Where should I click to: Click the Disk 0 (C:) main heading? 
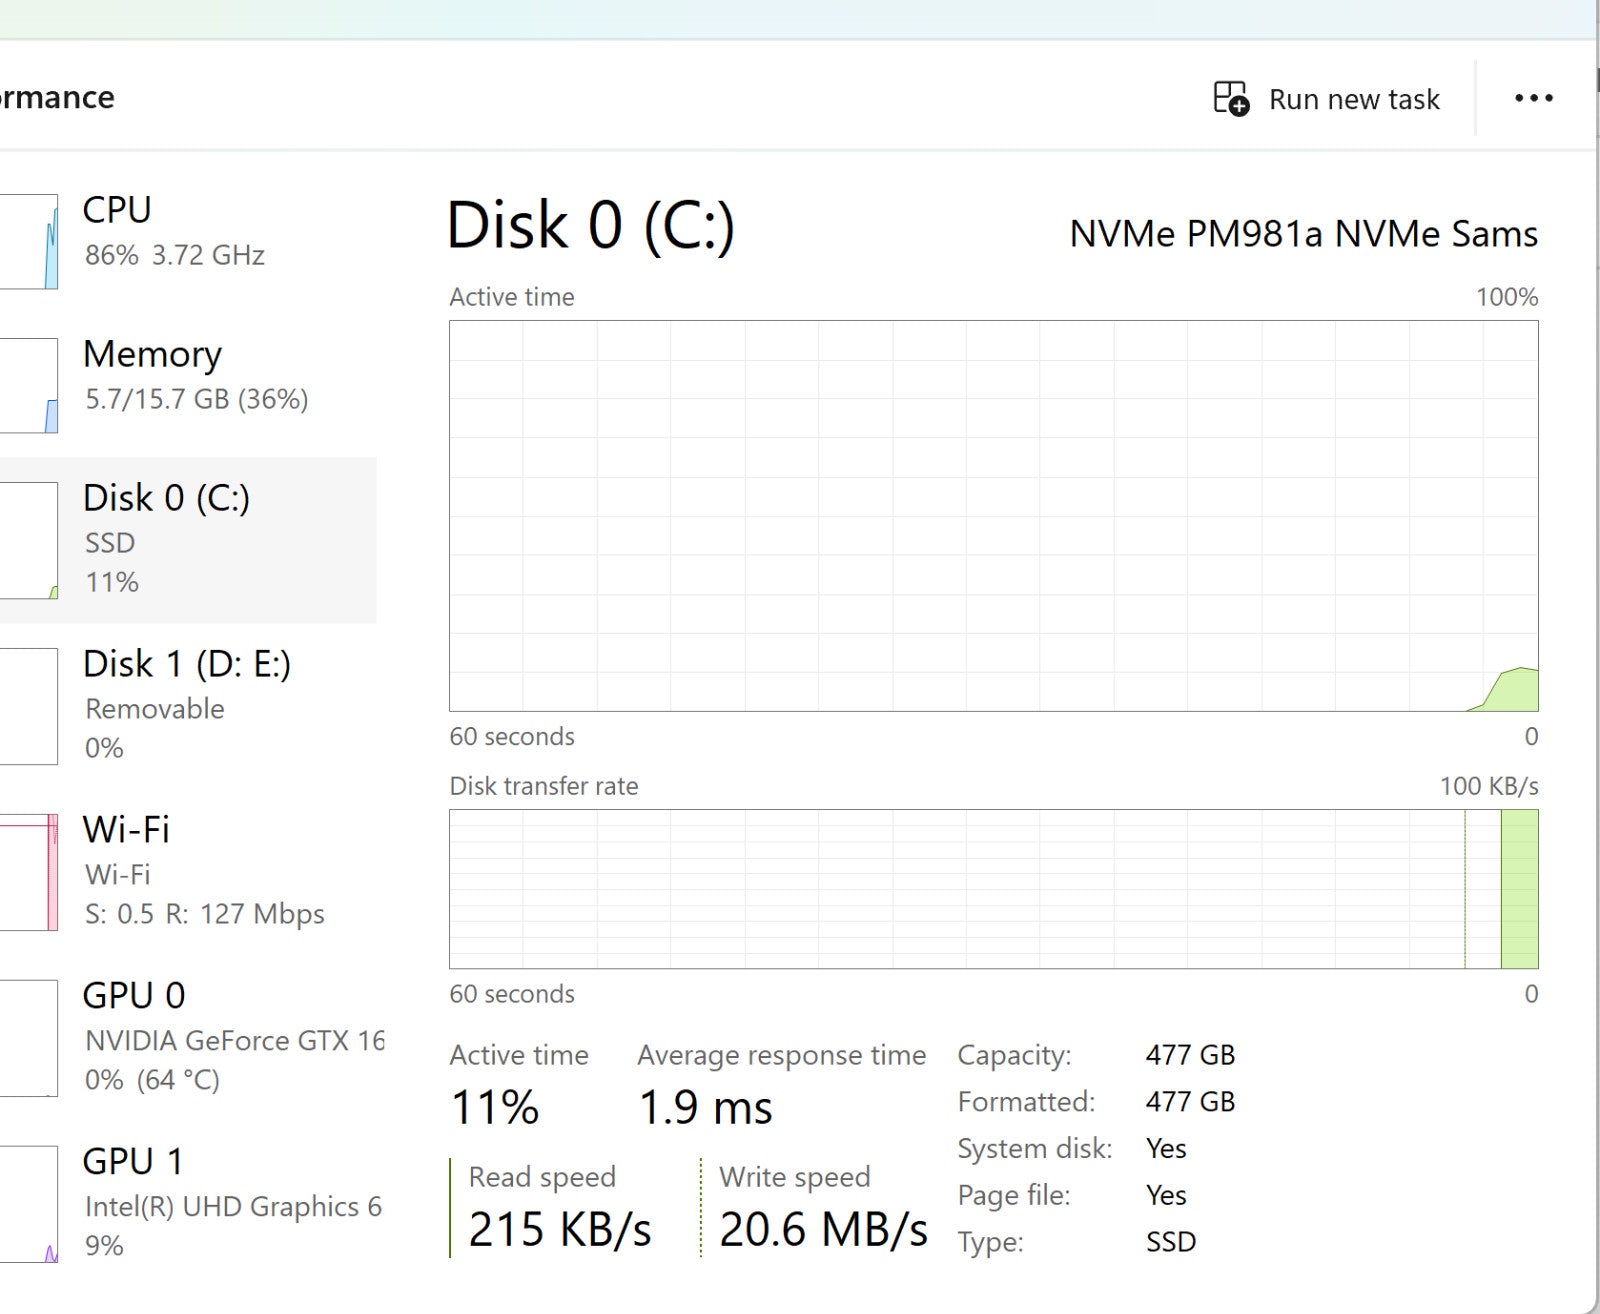coord(590,225)
